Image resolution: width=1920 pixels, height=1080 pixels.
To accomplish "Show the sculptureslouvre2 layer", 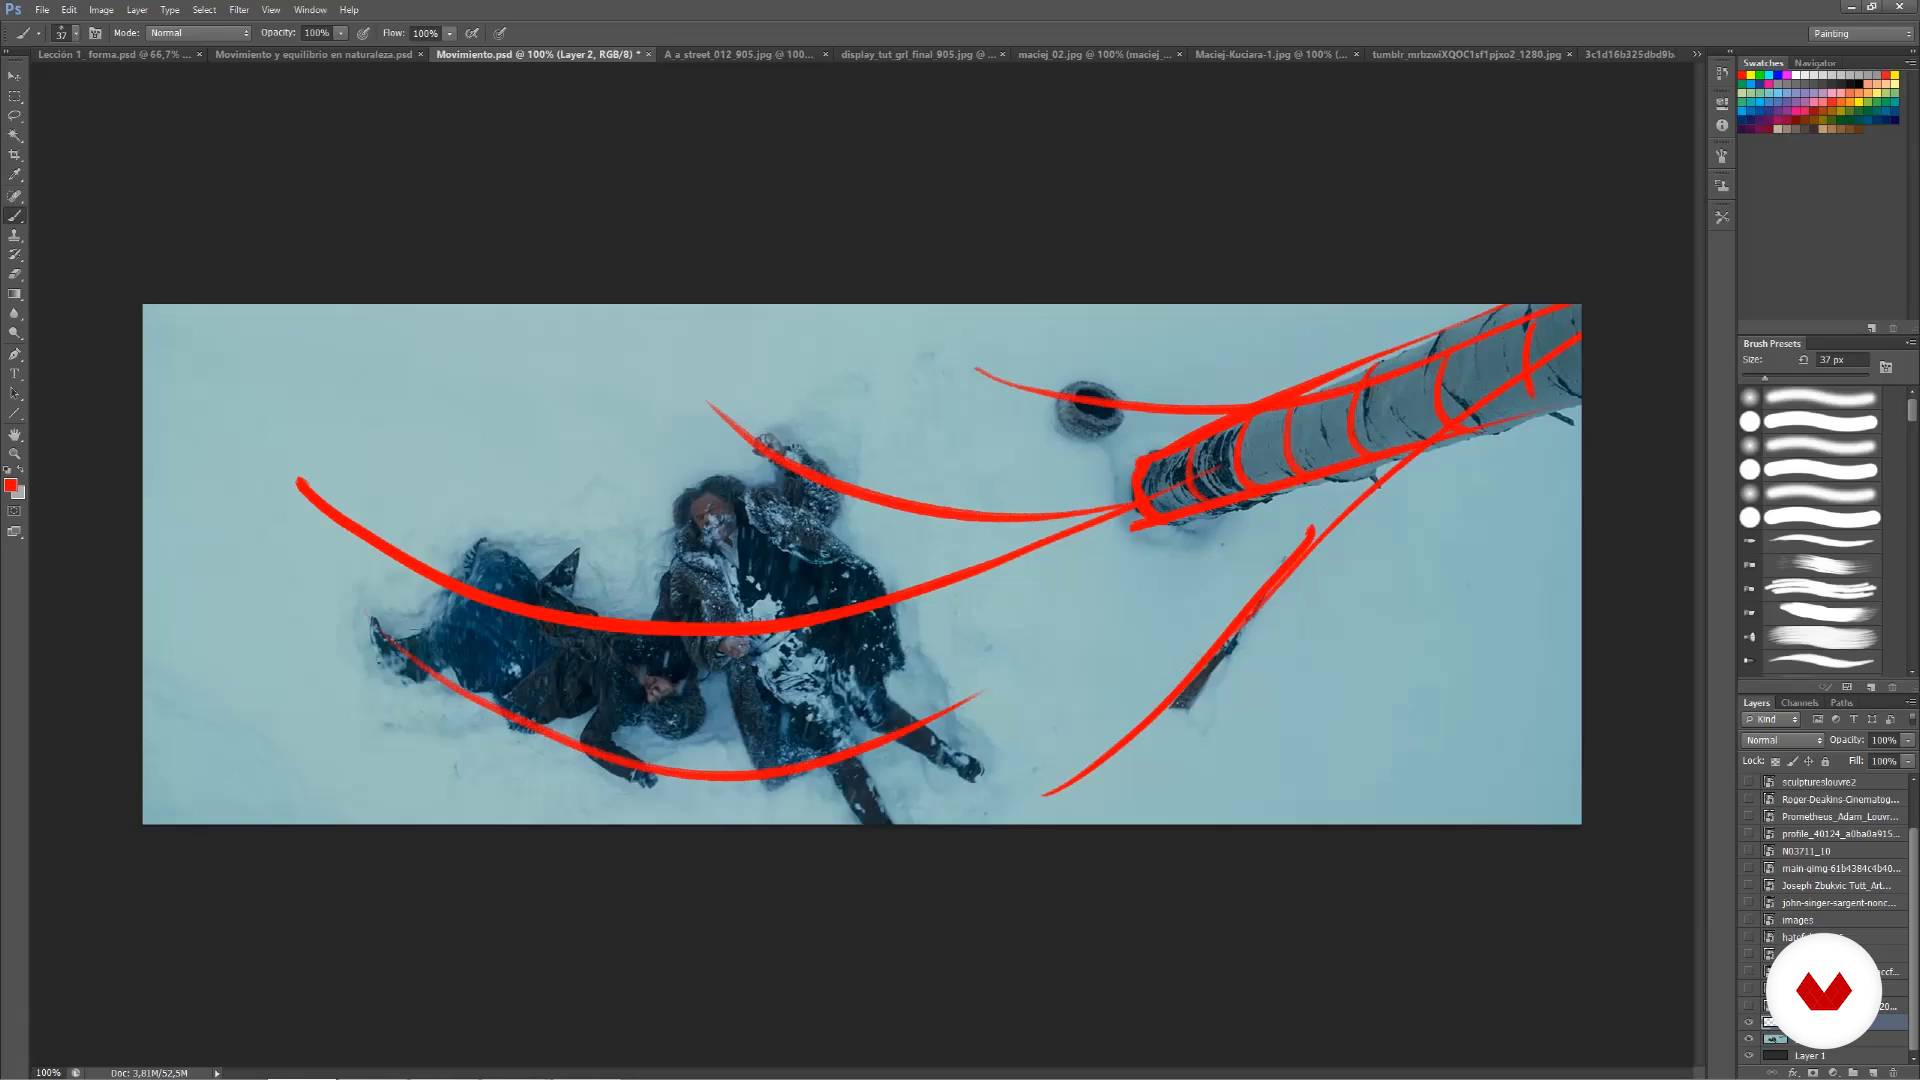I will tap(1749, 782).
